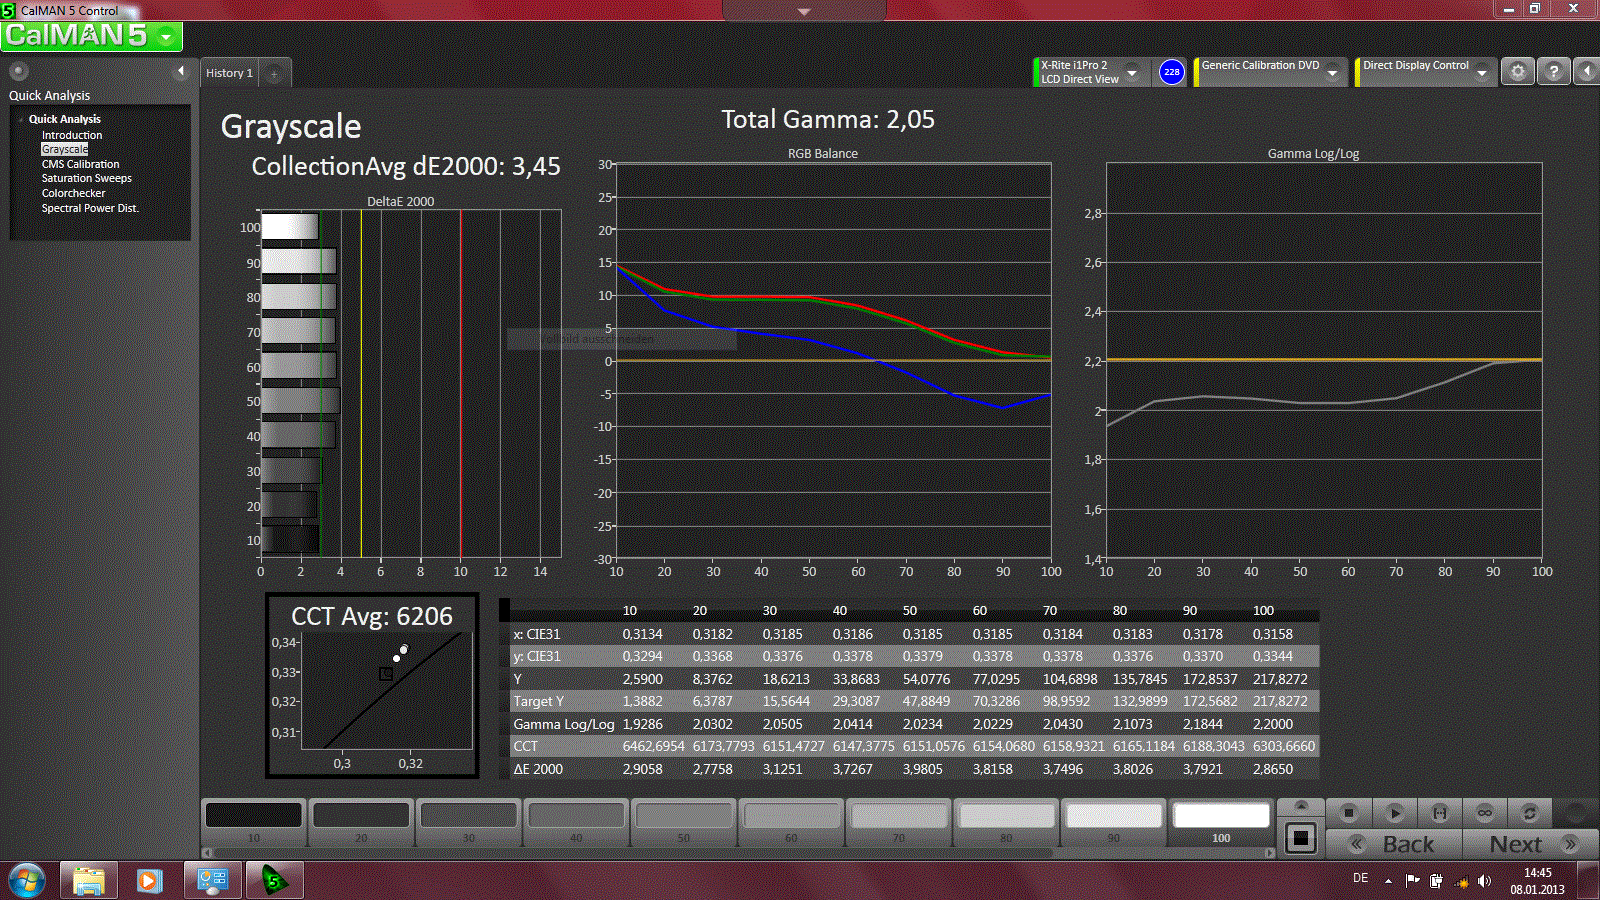Open the CalMAN 5 main menu dropdown
Image resolution: width=1600 pixels, height=900 pixels.
[167, 37]
